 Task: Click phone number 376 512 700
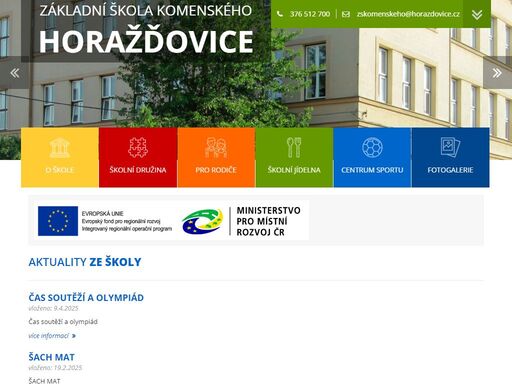pos(310,14)
